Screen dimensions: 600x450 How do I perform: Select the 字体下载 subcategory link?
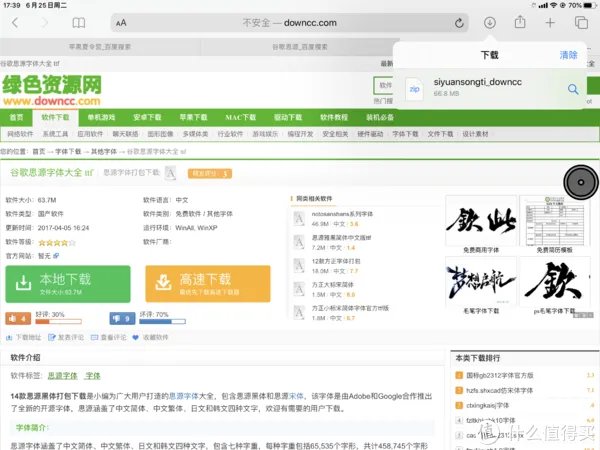coord(405,134)
